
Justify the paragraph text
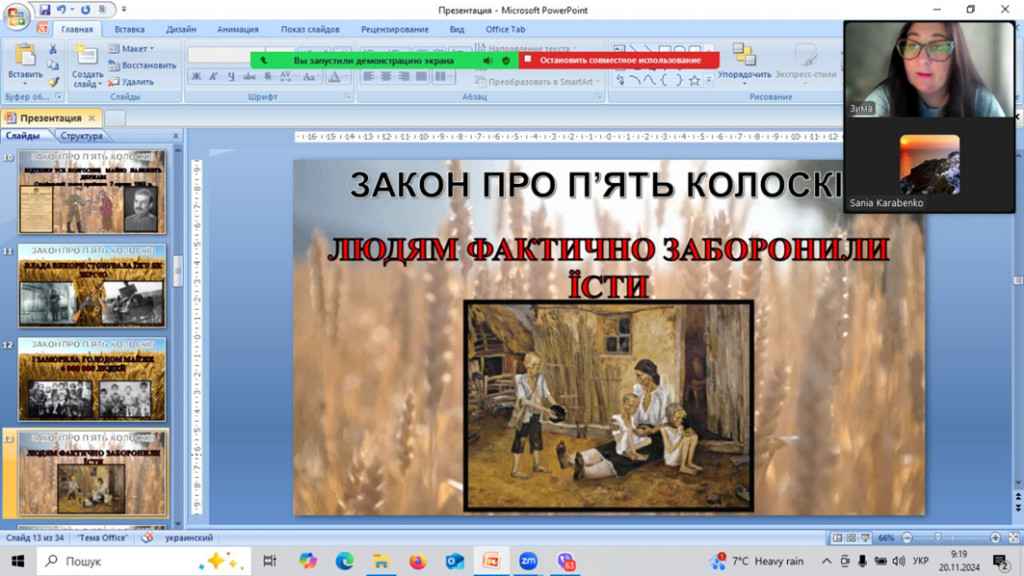pyautogui.click(x=421, y=77)
